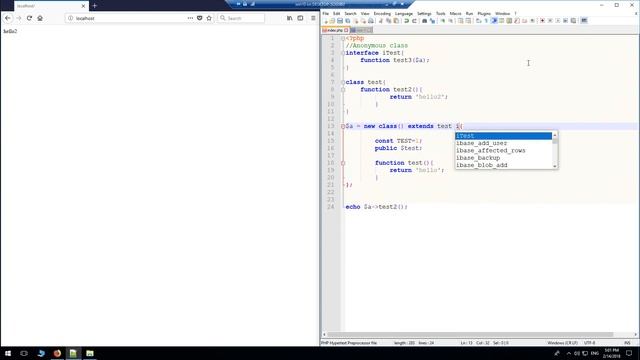Image resolution: width=640 pixels, height=360 pixels.
Task: Open Firefox page actions three-dot menu
Action: [x=190, y=18]
